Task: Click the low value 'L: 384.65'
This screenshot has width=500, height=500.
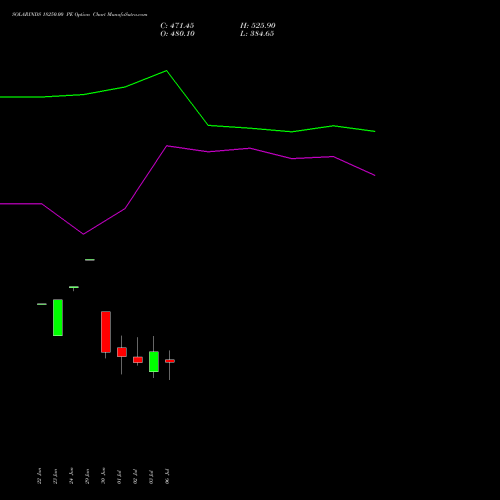Action: click(257, 34)
